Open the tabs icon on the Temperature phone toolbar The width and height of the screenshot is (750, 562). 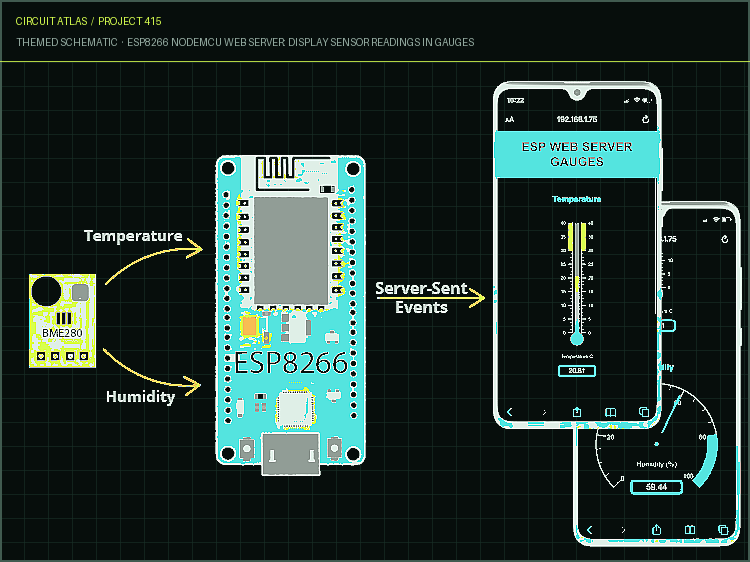point(644,412)
